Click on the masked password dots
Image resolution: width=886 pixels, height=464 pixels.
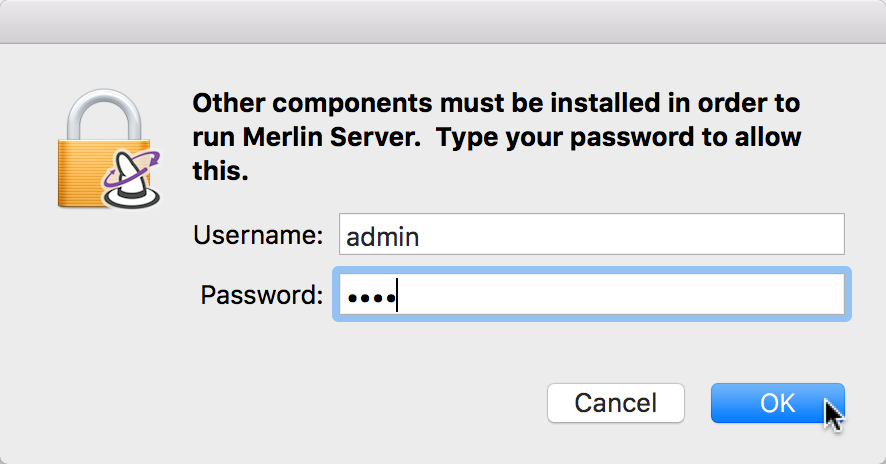click(371, 297)
